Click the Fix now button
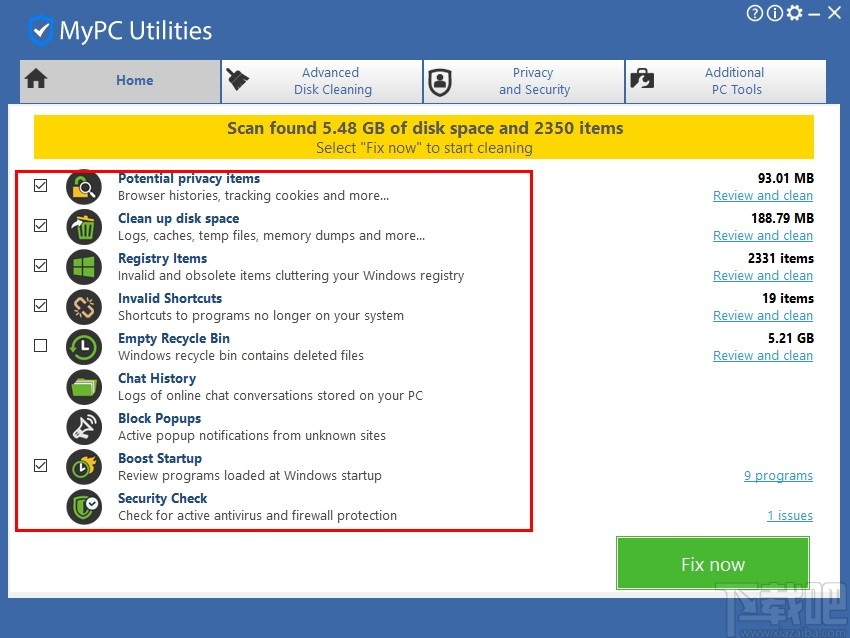This screenshot has width=850, height=638. [712, 563]
